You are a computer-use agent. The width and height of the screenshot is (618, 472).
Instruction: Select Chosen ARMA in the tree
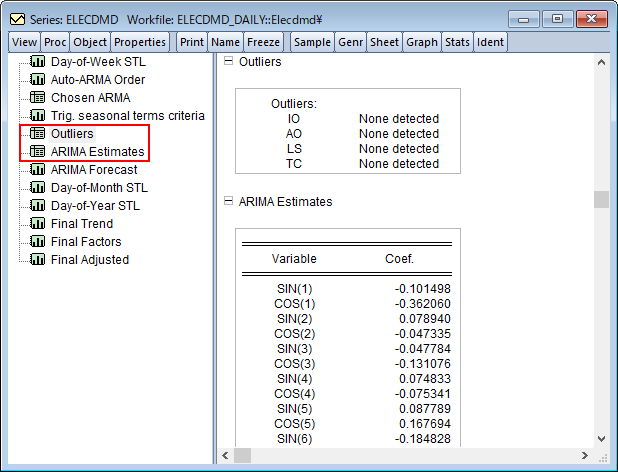(x=91, y=98)
